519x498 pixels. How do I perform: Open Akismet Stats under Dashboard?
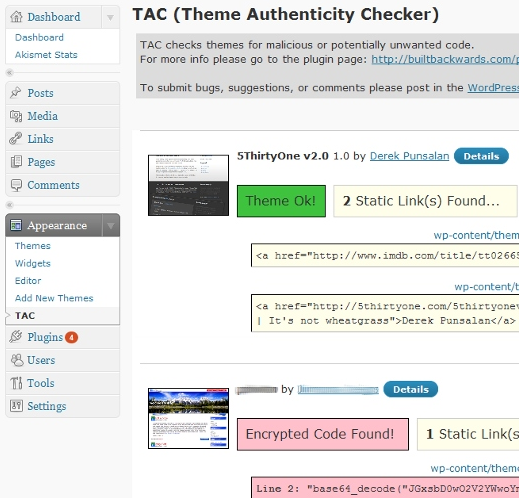tap(46, 55)
